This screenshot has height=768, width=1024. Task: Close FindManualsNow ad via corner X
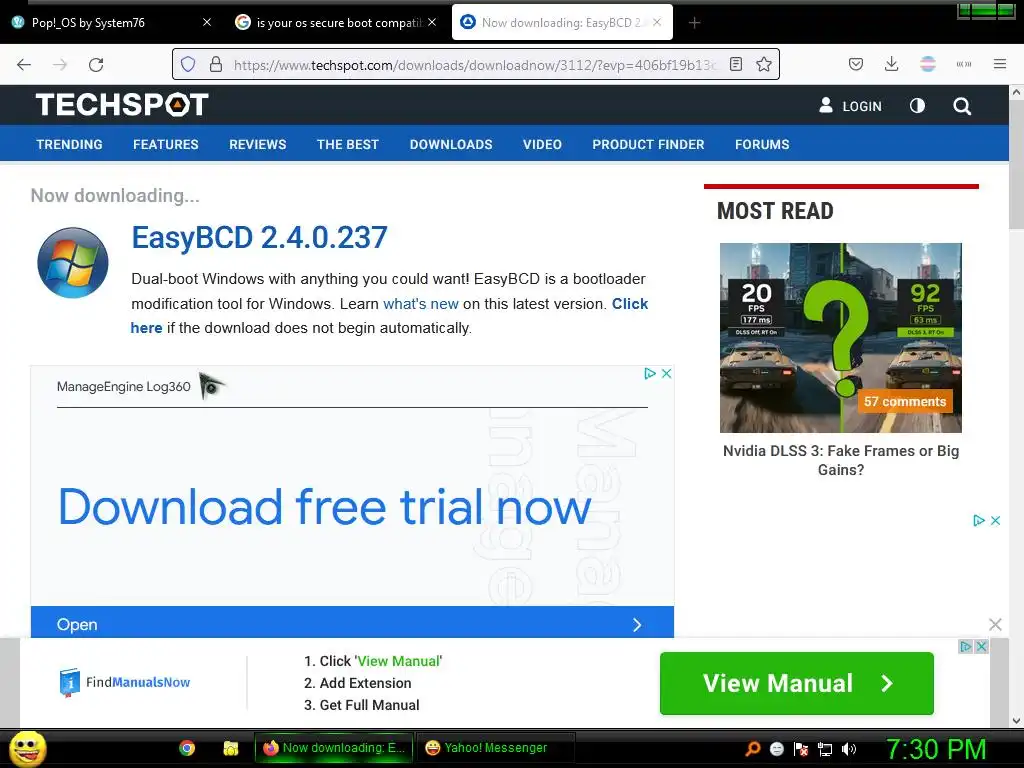click(x=981, y=647)
